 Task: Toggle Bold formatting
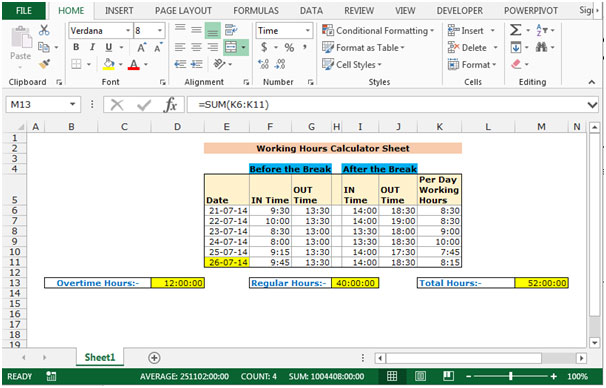tap(76, 47)
